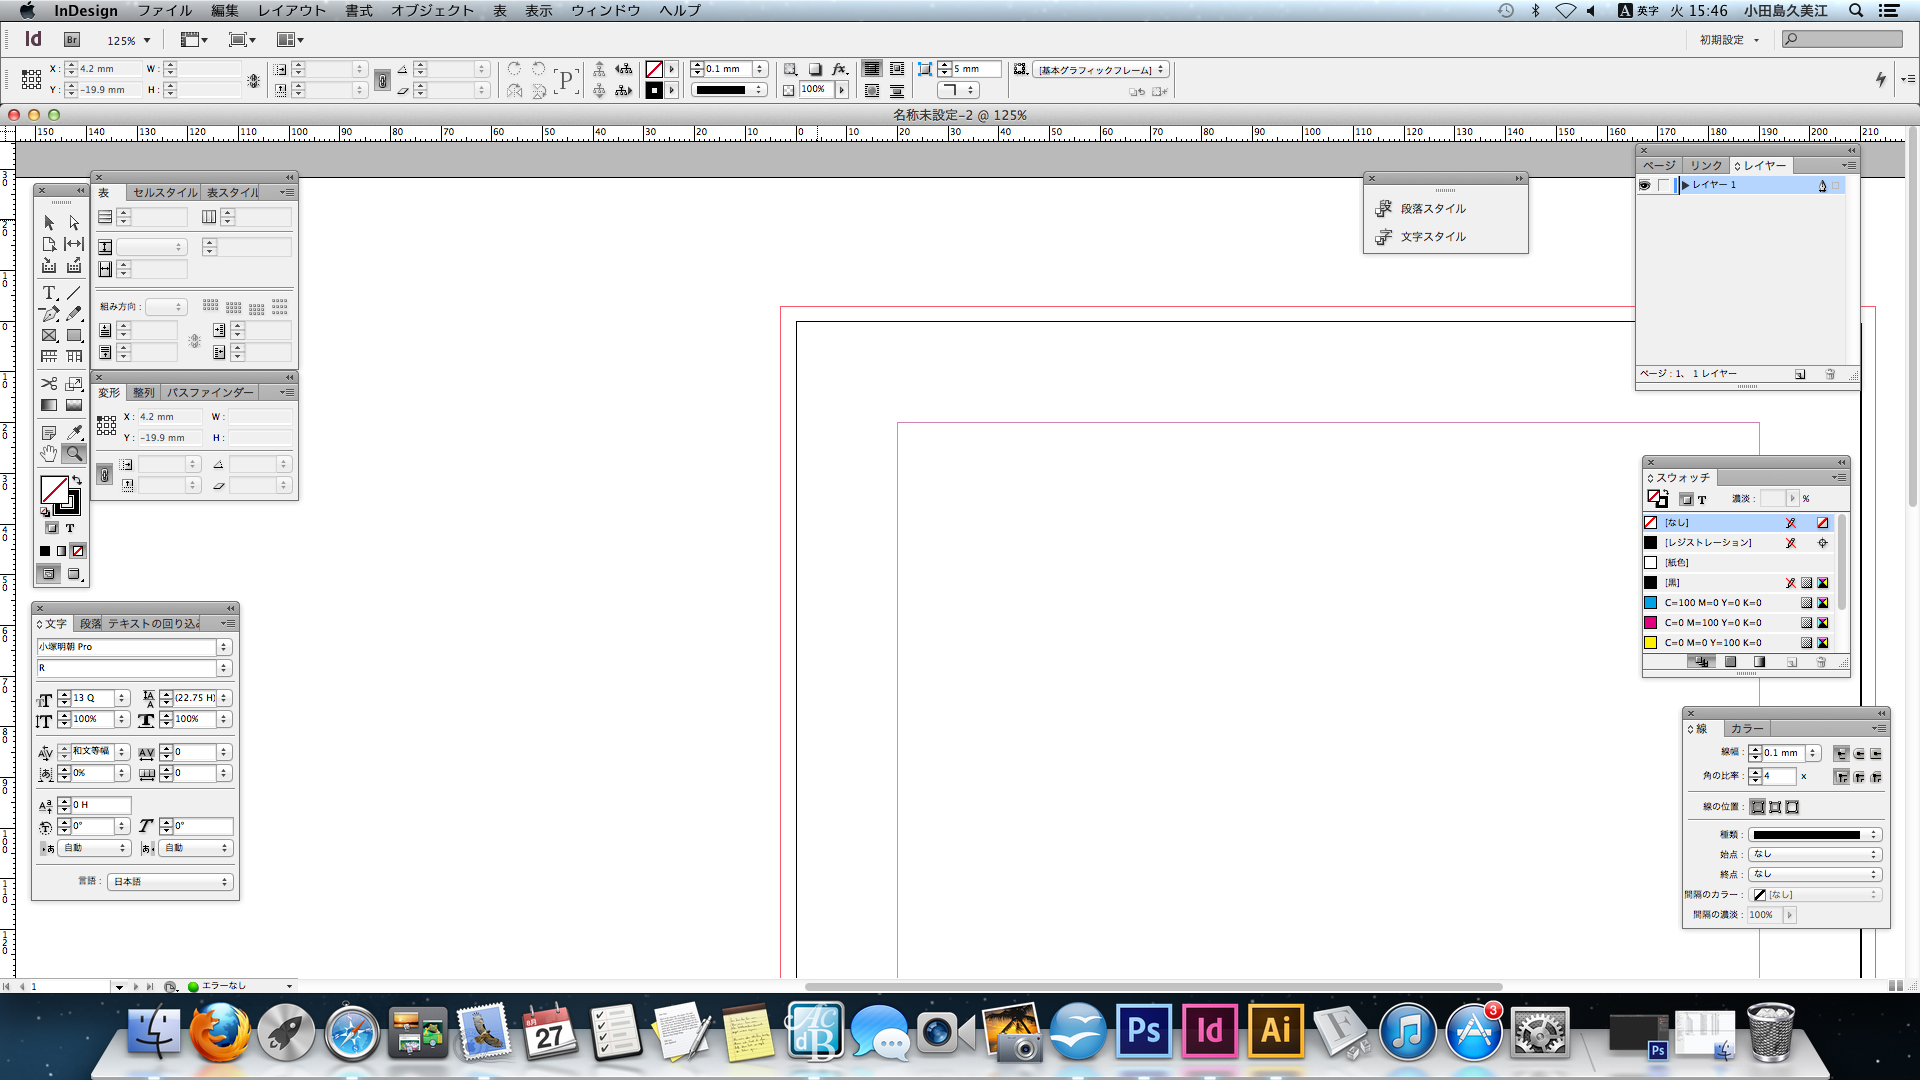
Task: Select the Pencil tool
Action: [74, 314]
